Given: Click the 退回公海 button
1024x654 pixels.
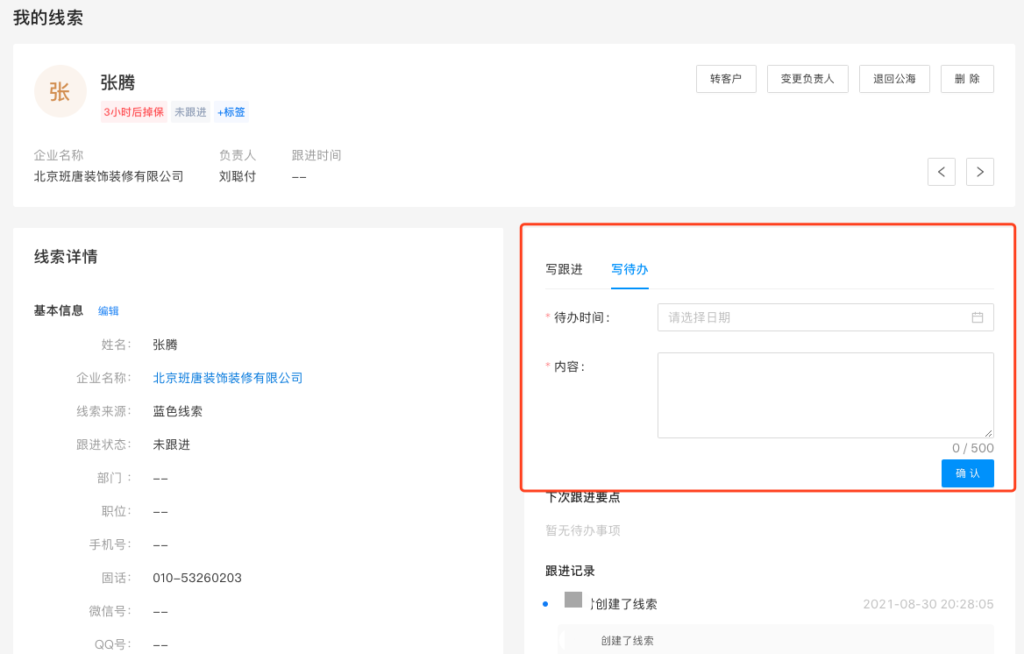Looking at the screenshot, I should (894, 79).
